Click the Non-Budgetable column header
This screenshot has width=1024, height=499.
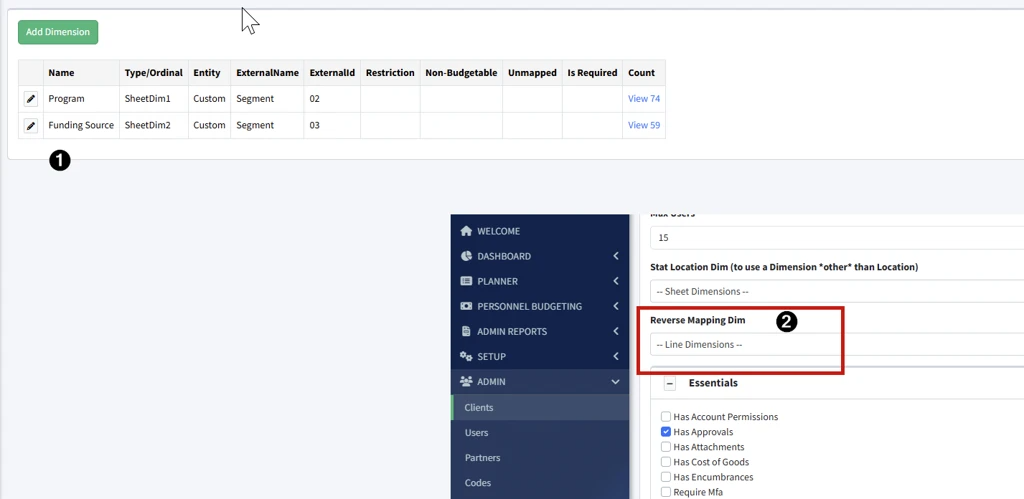(x=461, y=72)
